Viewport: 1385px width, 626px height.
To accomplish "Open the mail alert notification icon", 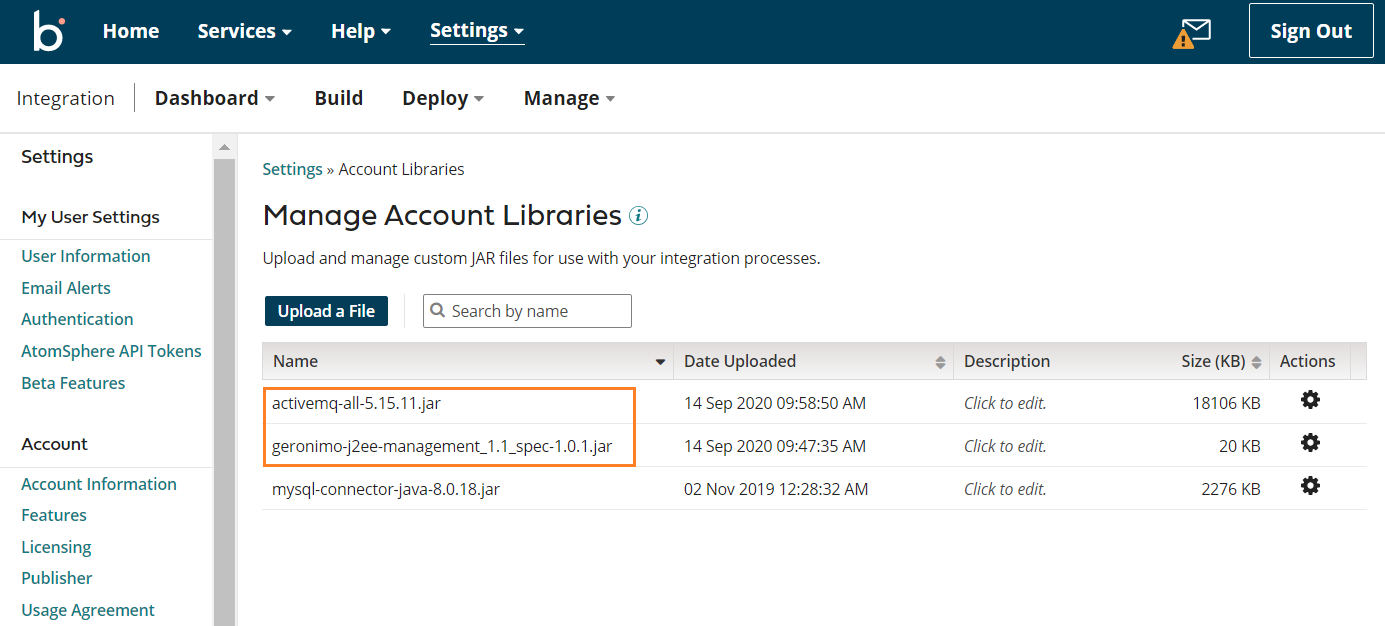I will [x=1192, y=33].
